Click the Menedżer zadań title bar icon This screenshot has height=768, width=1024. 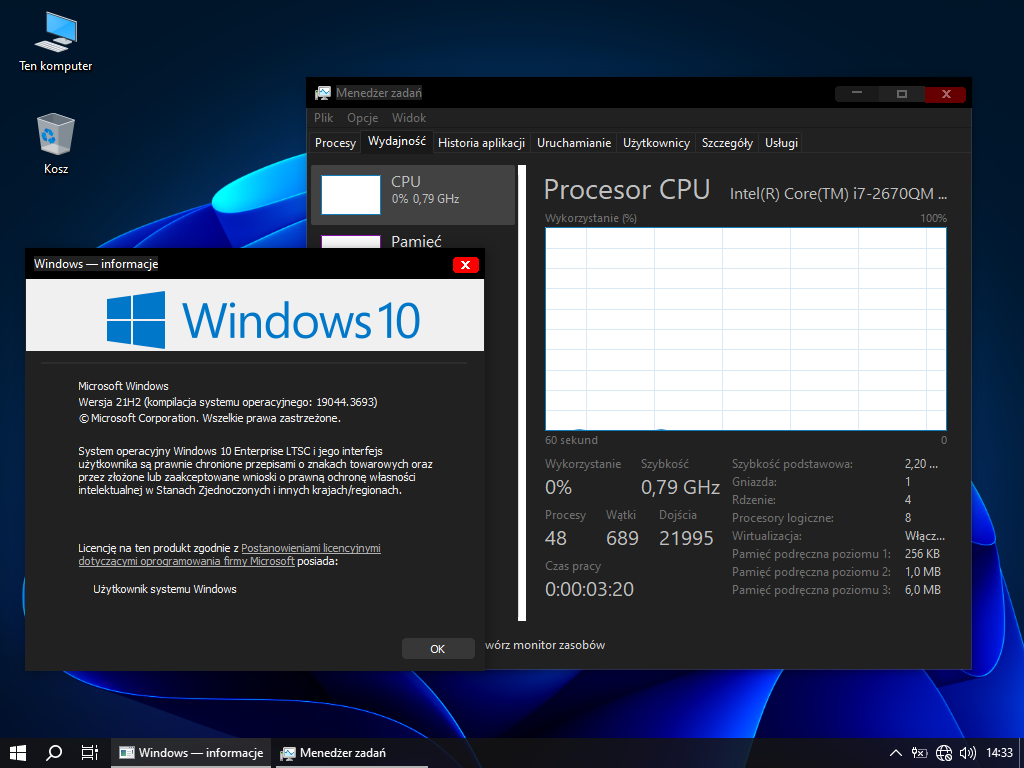point(323,93)
